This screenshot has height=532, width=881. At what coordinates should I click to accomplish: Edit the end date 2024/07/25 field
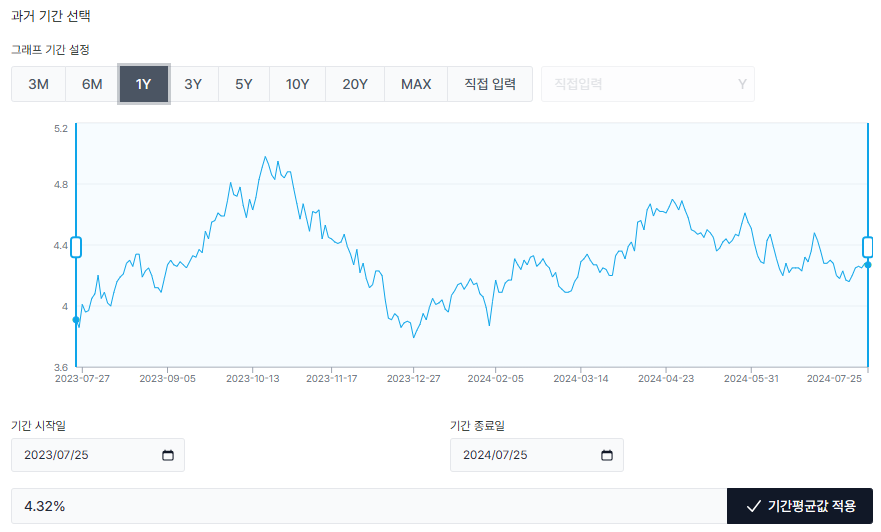pyautogui.click(x=537, y=455)
